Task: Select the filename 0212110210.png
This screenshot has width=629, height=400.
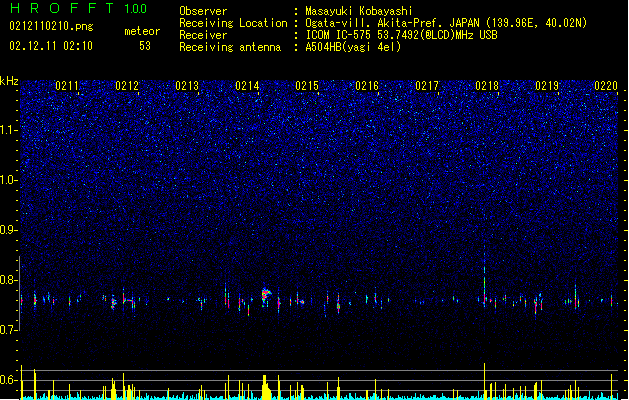Action: [x=51, y=26]
